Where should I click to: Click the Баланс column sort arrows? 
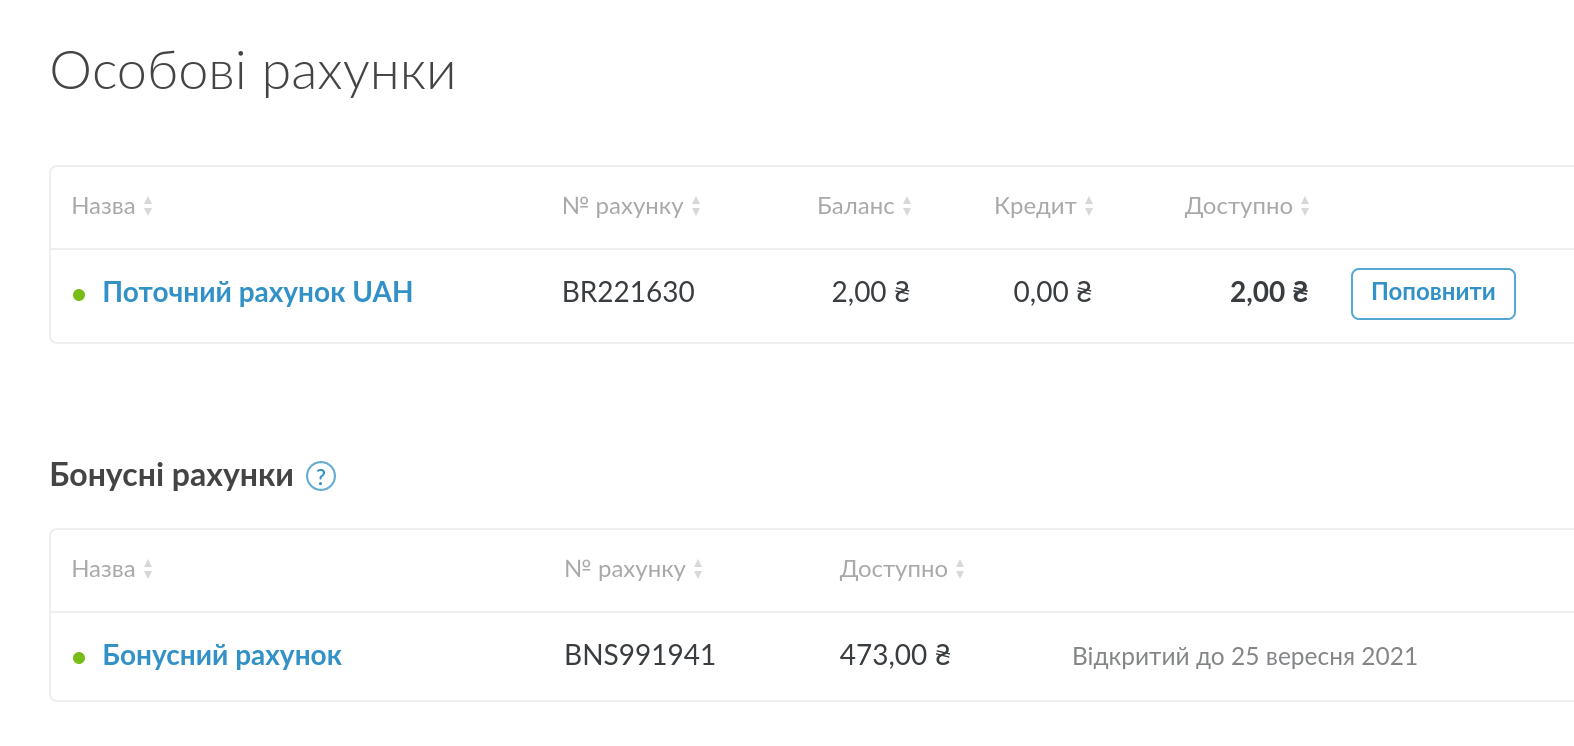click(x=907, y=207)
